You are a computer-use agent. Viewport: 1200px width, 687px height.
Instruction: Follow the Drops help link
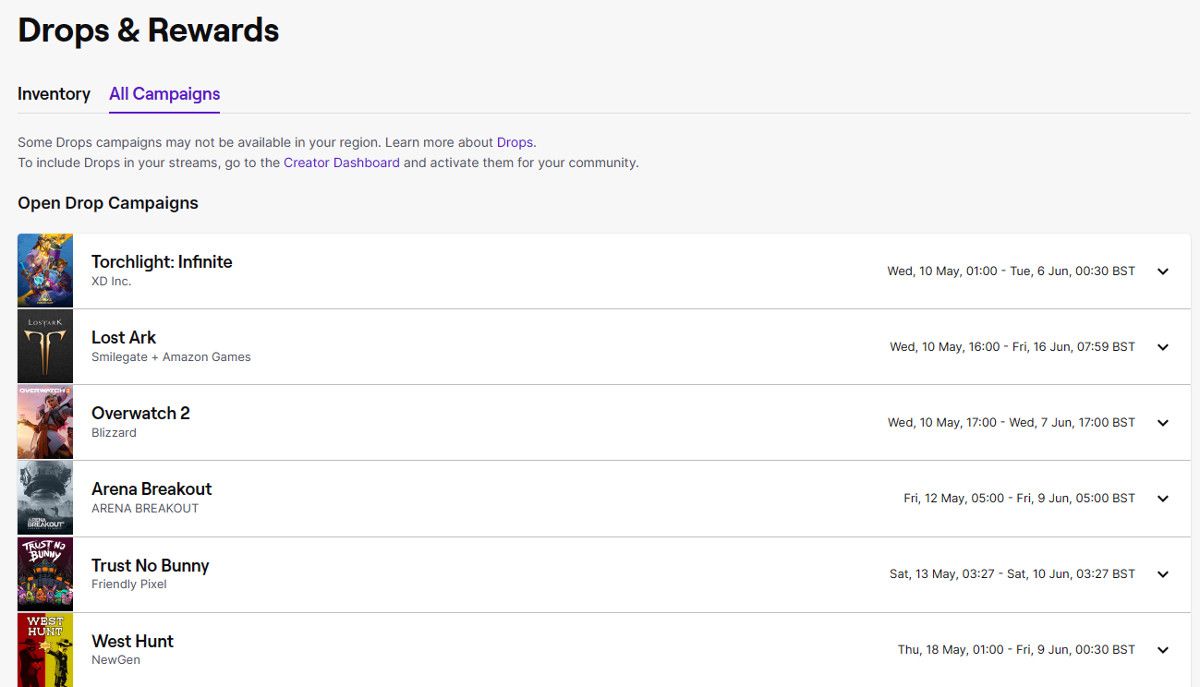(515, 143)
